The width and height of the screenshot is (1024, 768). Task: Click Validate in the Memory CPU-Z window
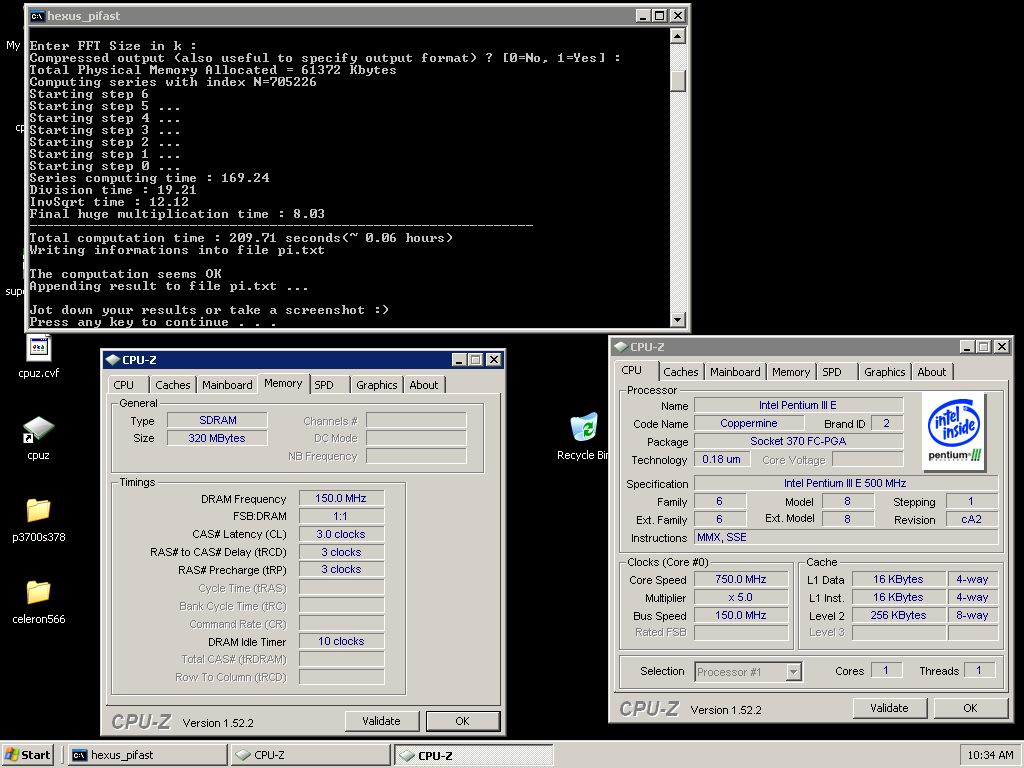(x=381, y=721)
